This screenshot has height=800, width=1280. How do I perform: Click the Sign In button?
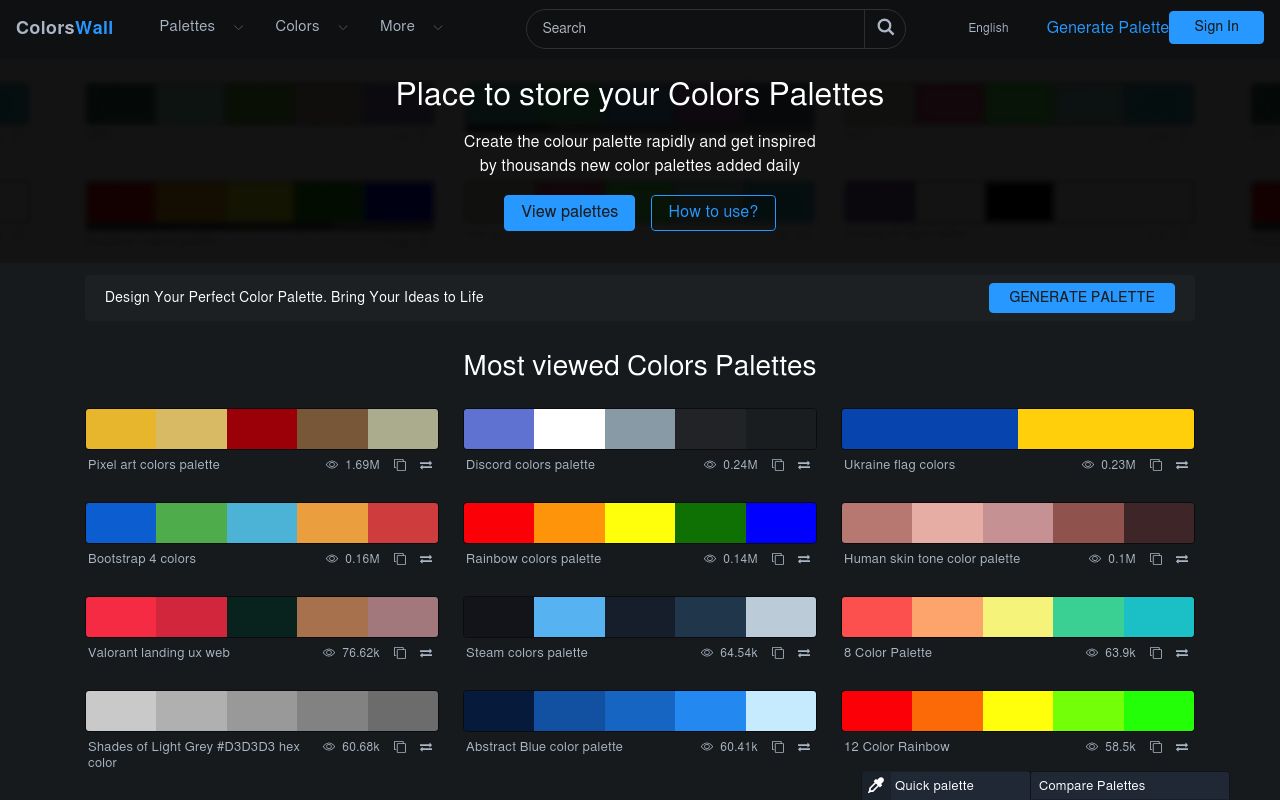[x=1216, y=27]
